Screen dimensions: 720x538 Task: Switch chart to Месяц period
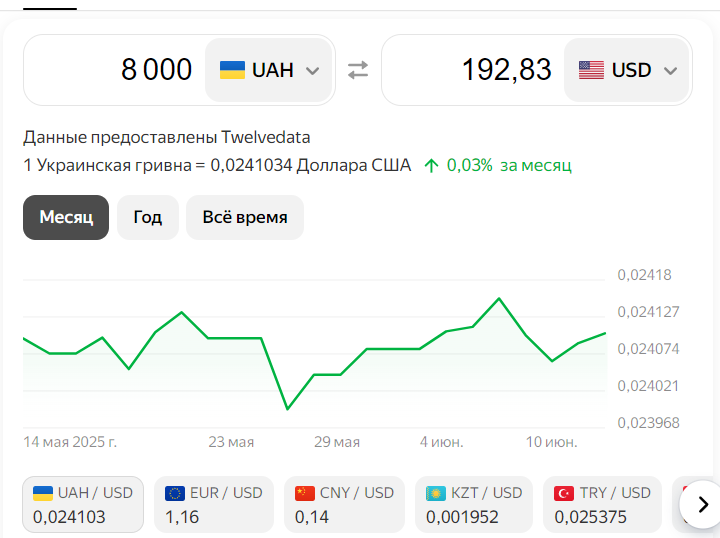[66, 217]
